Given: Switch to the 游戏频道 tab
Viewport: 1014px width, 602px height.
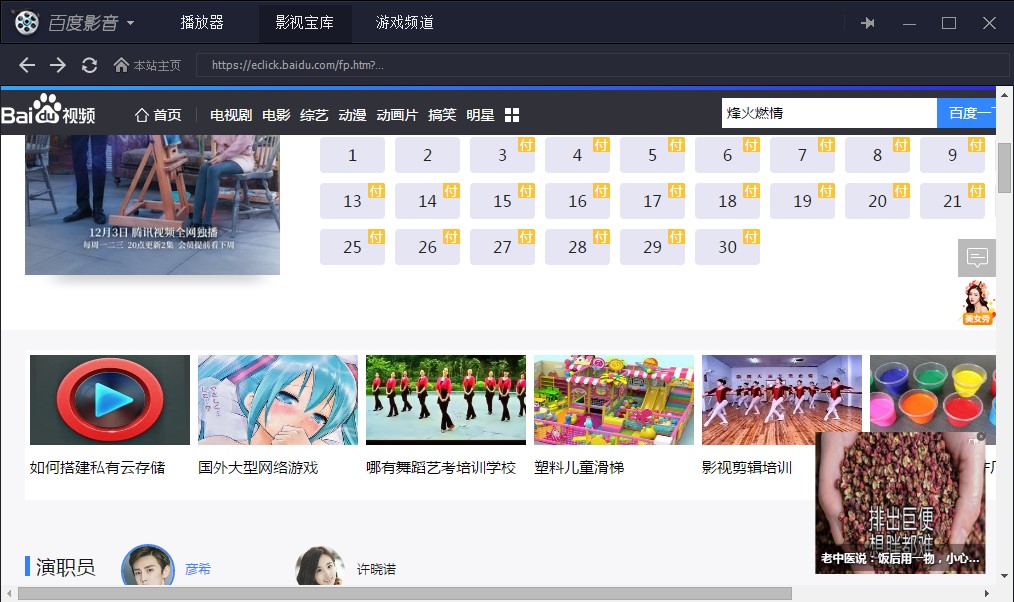Looking at the screenshot, I should click(x=405, y=23).
